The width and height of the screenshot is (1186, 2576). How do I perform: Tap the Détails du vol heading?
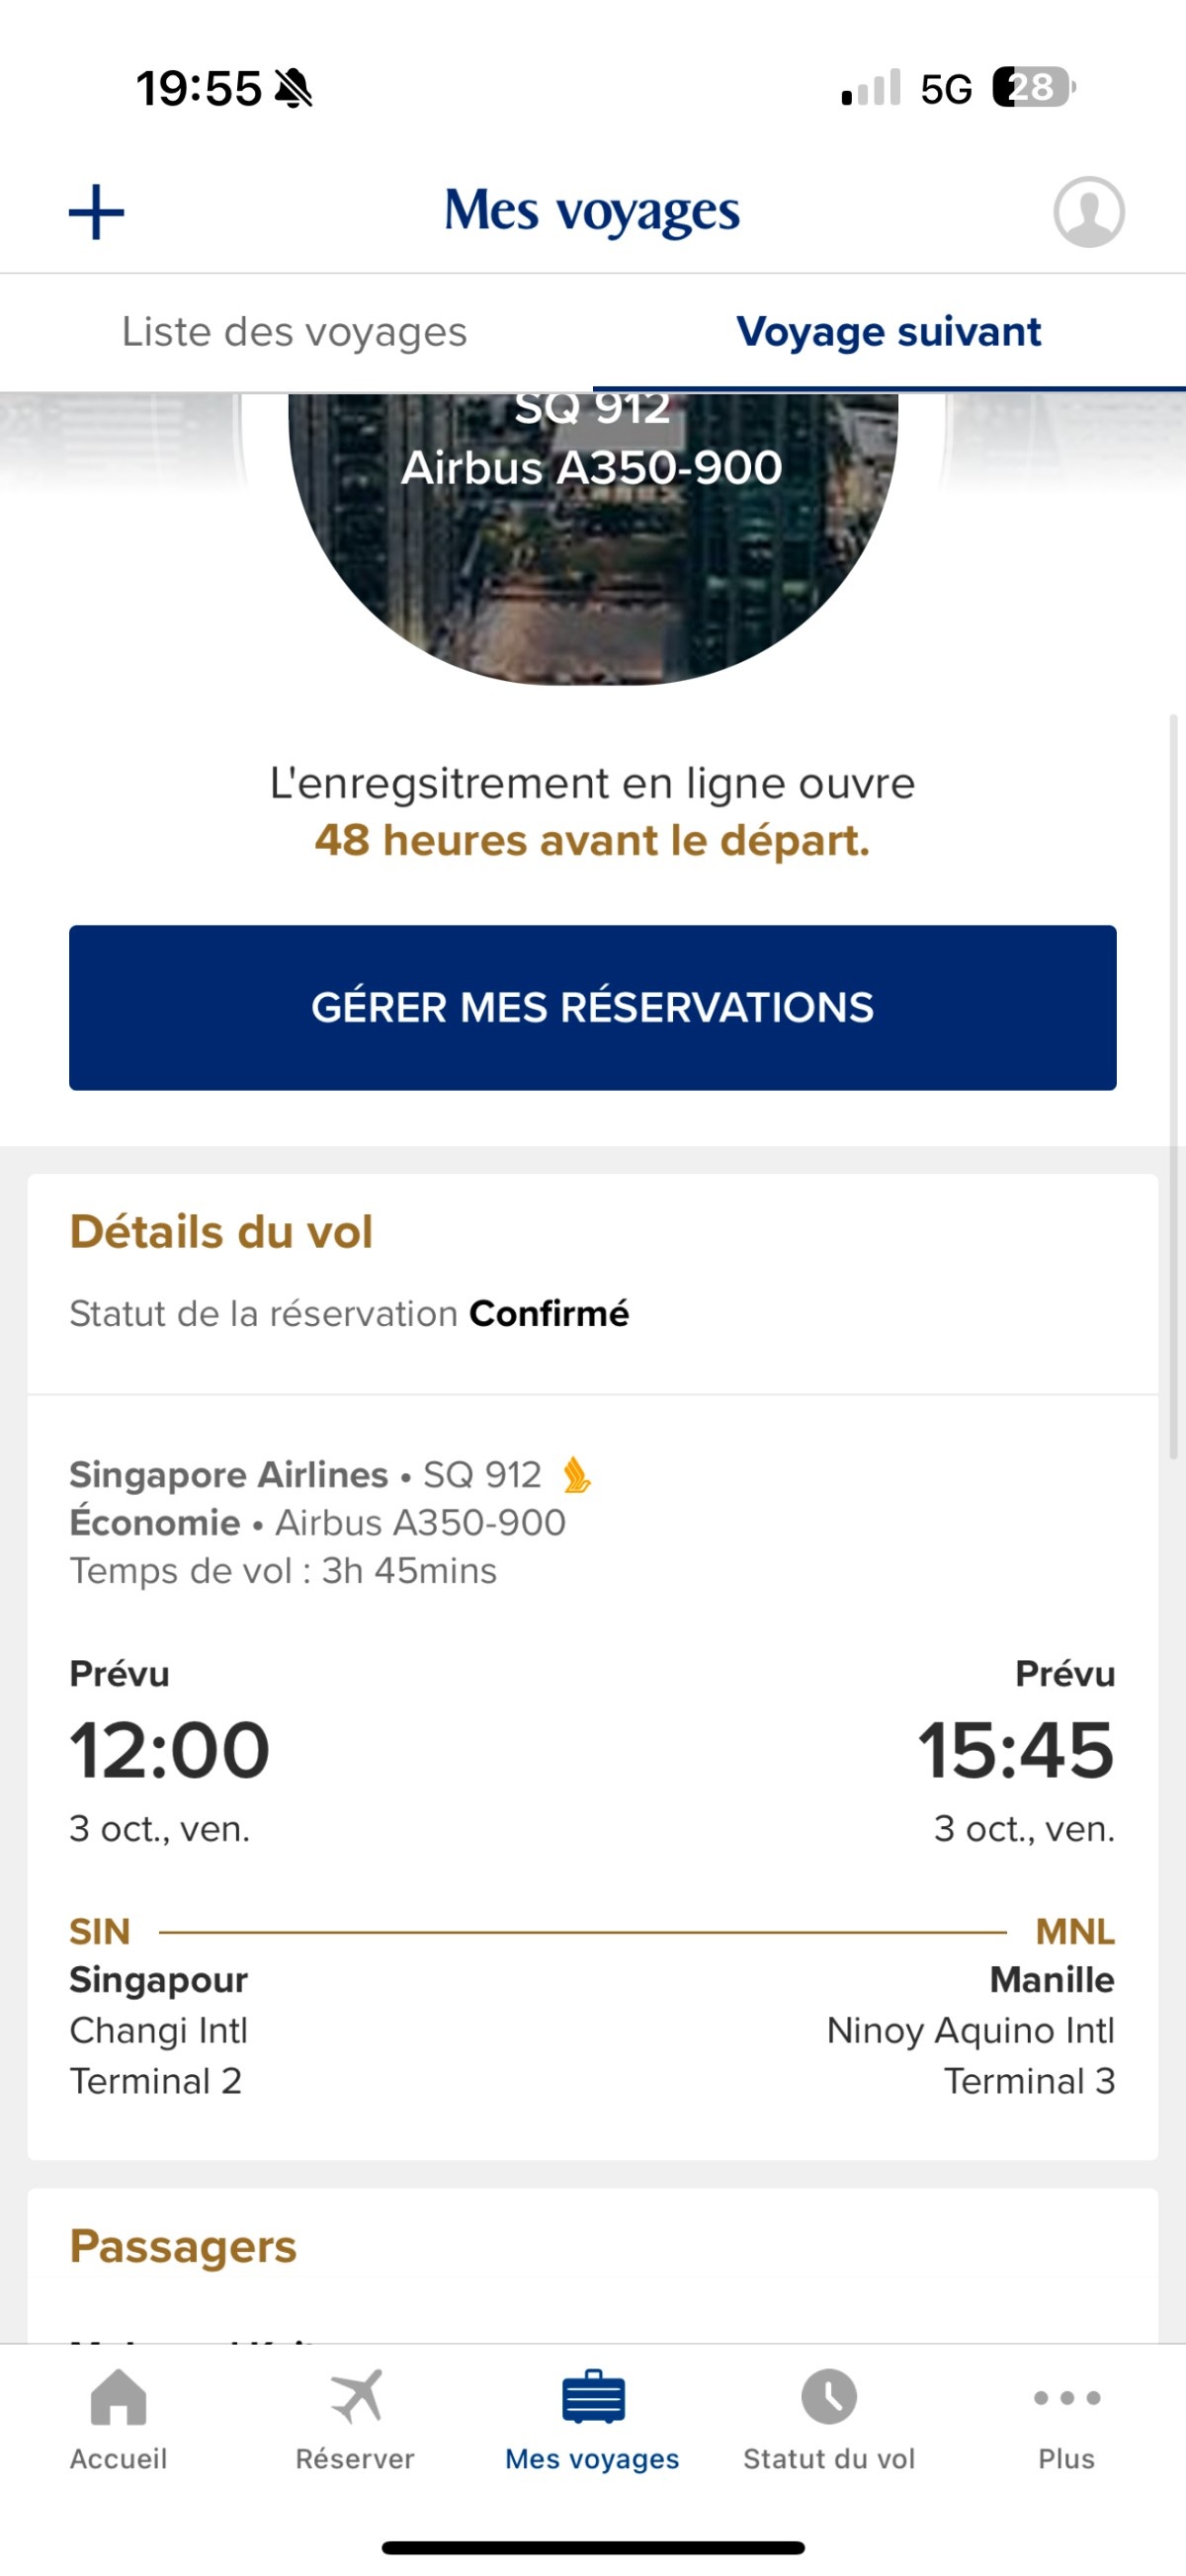pyautogui.click(x=221, y=1231)
